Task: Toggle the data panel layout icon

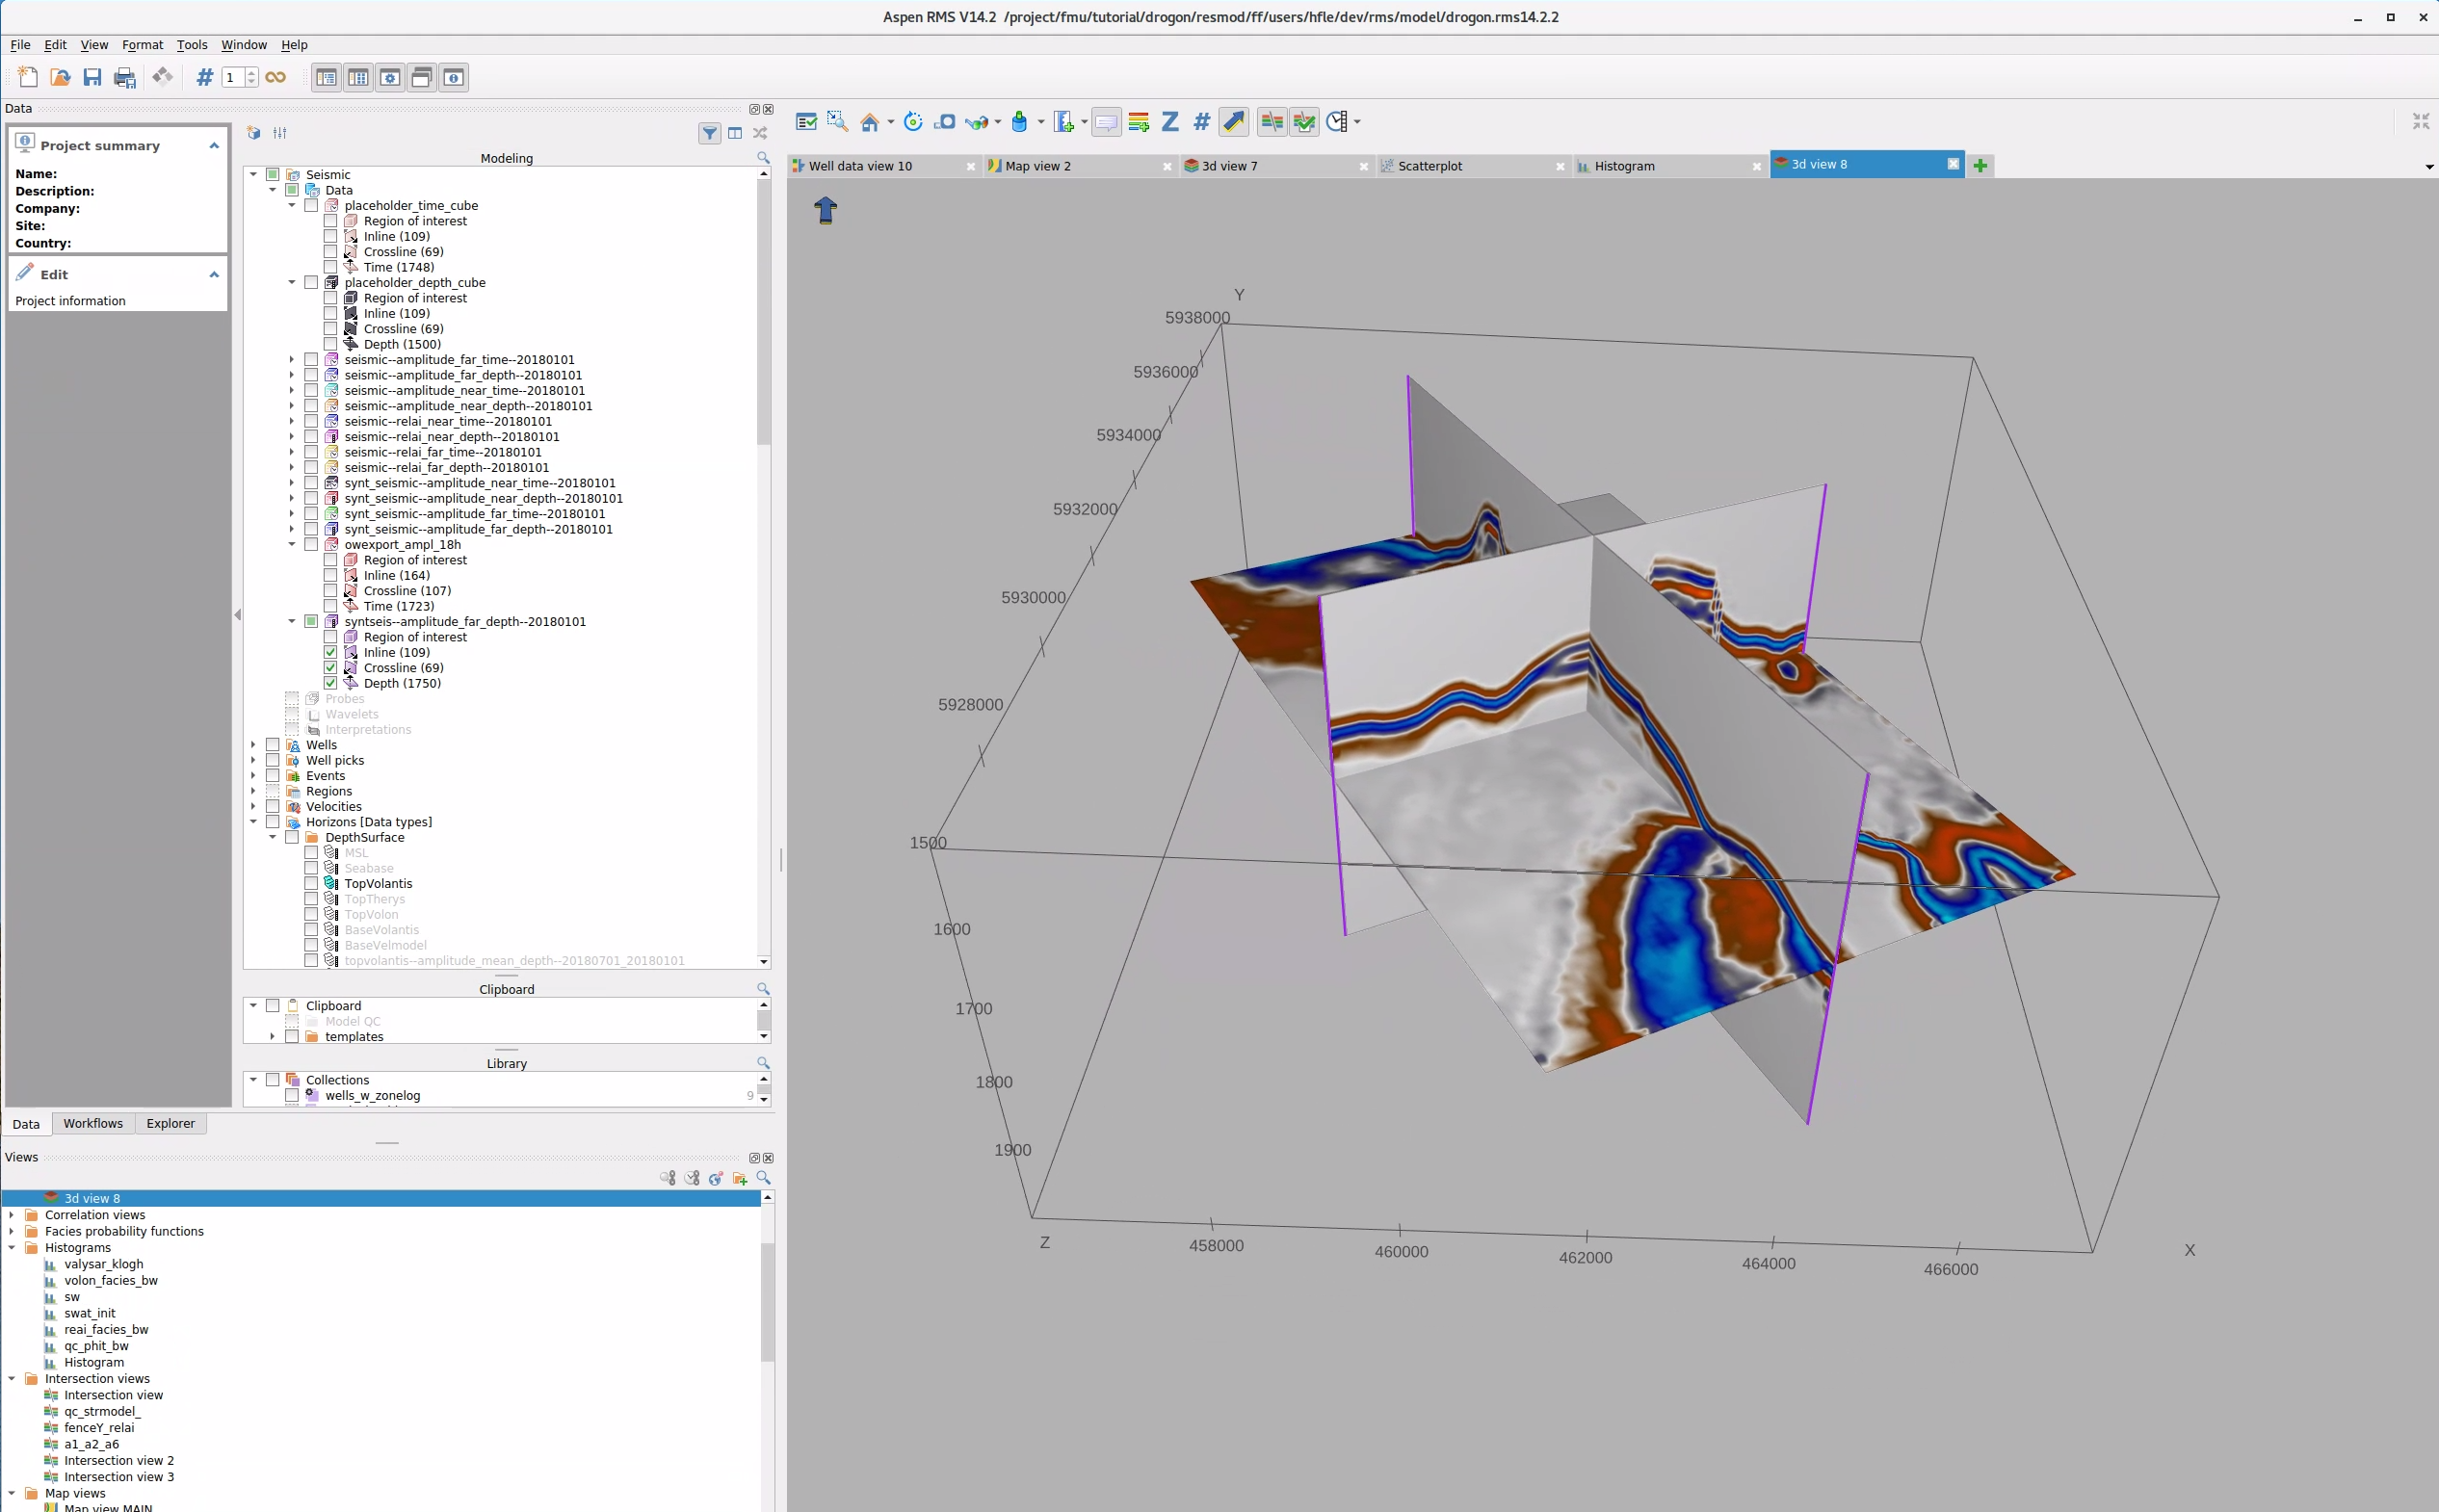Action: point(326,77)
